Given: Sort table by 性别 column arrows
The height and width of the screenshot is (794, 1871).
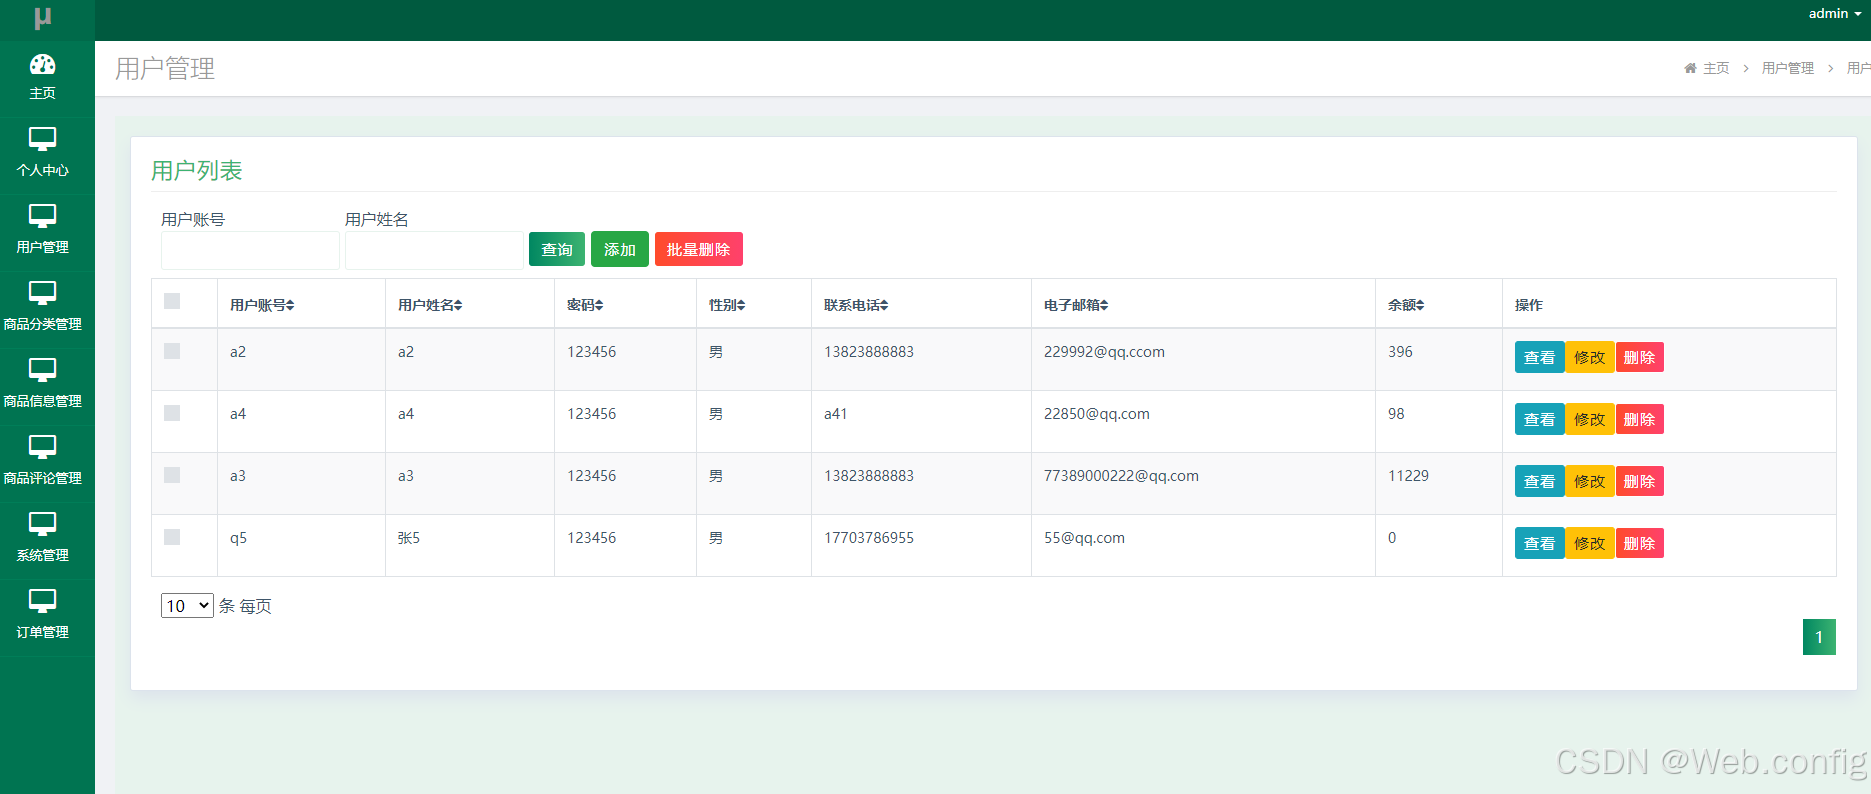Looking at the screenshot, I should (741, 305).
